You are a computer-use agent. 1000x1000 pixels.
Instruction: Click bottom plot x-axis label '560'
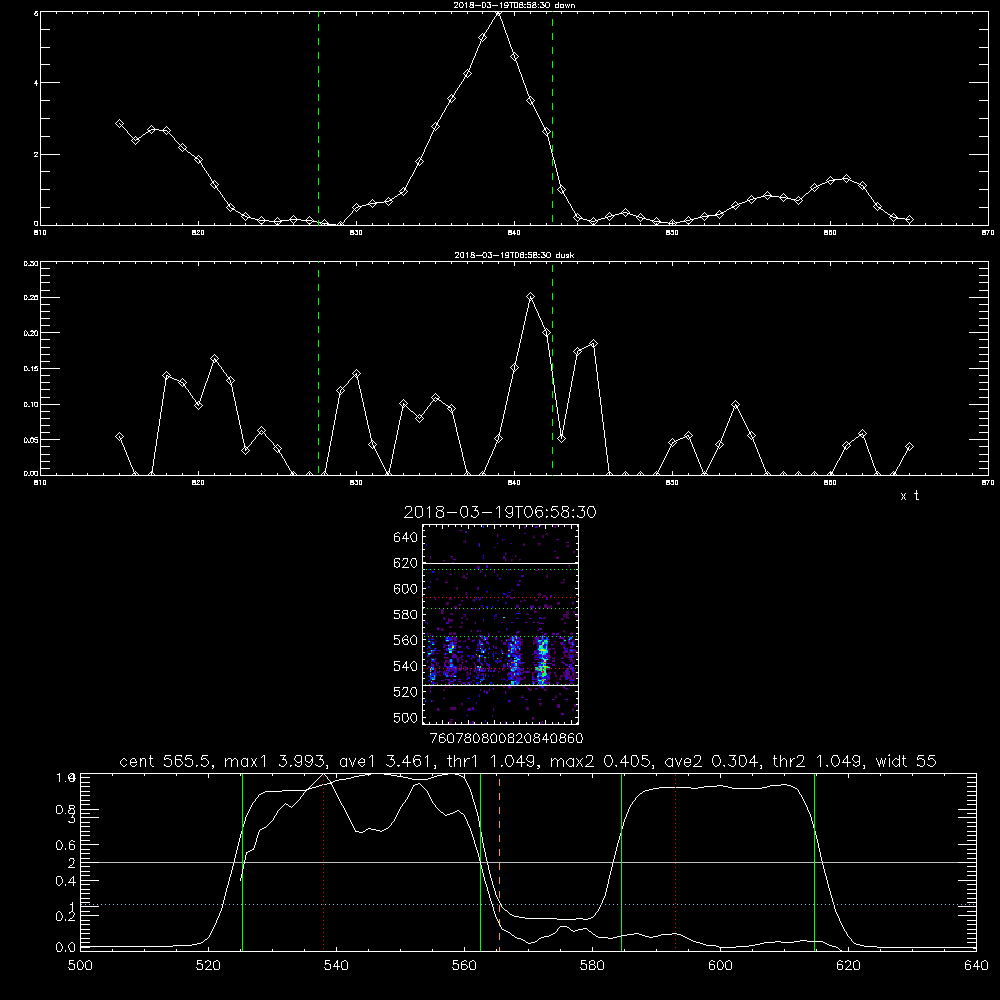464,966
